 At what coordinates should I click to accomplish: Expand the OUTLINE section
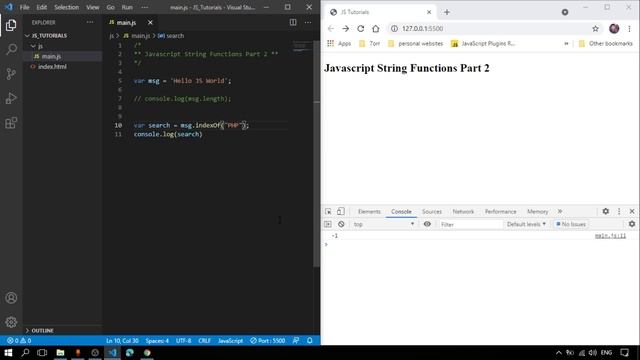40,331
